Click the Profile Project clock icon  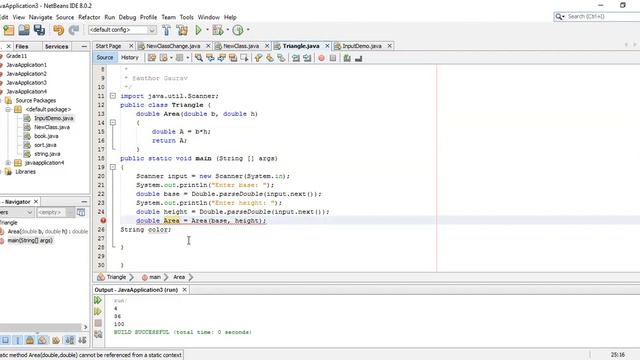(x=238, y=30)
